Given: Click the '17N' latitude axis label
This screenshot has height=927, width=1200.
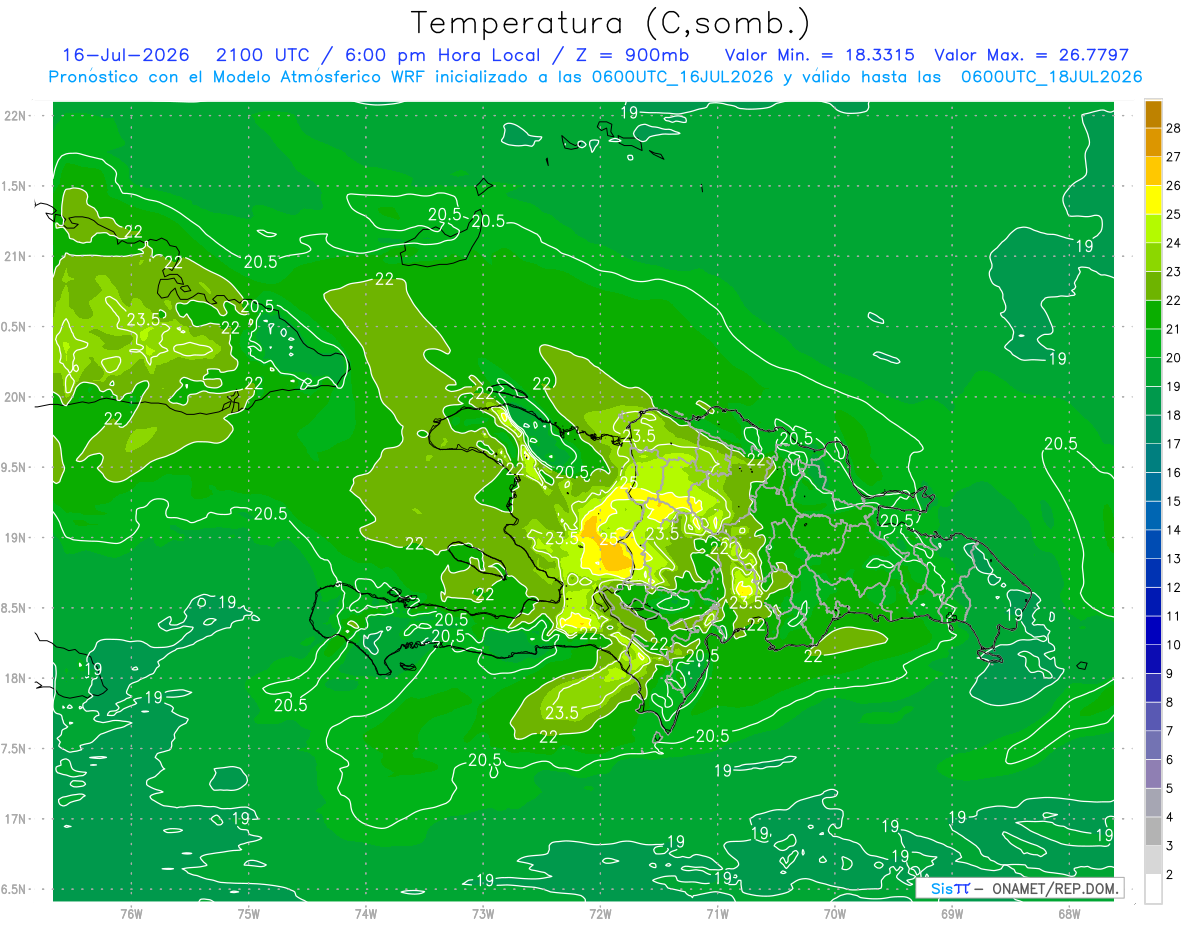Looking at the screenshot, I should pyautogui.click(x=14, y=819).
